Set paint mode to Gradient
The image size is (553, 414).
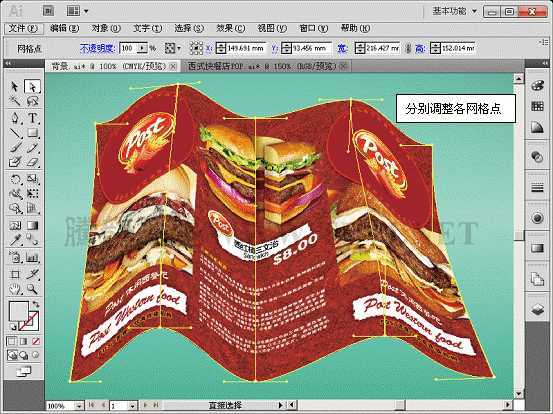[24, 341]
